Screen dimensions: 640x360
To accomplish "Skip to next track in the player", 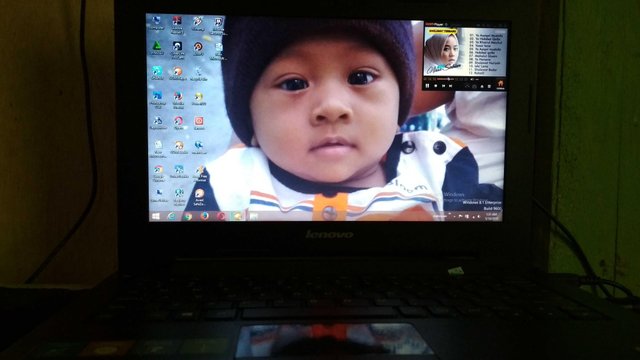I will [450, 86].
